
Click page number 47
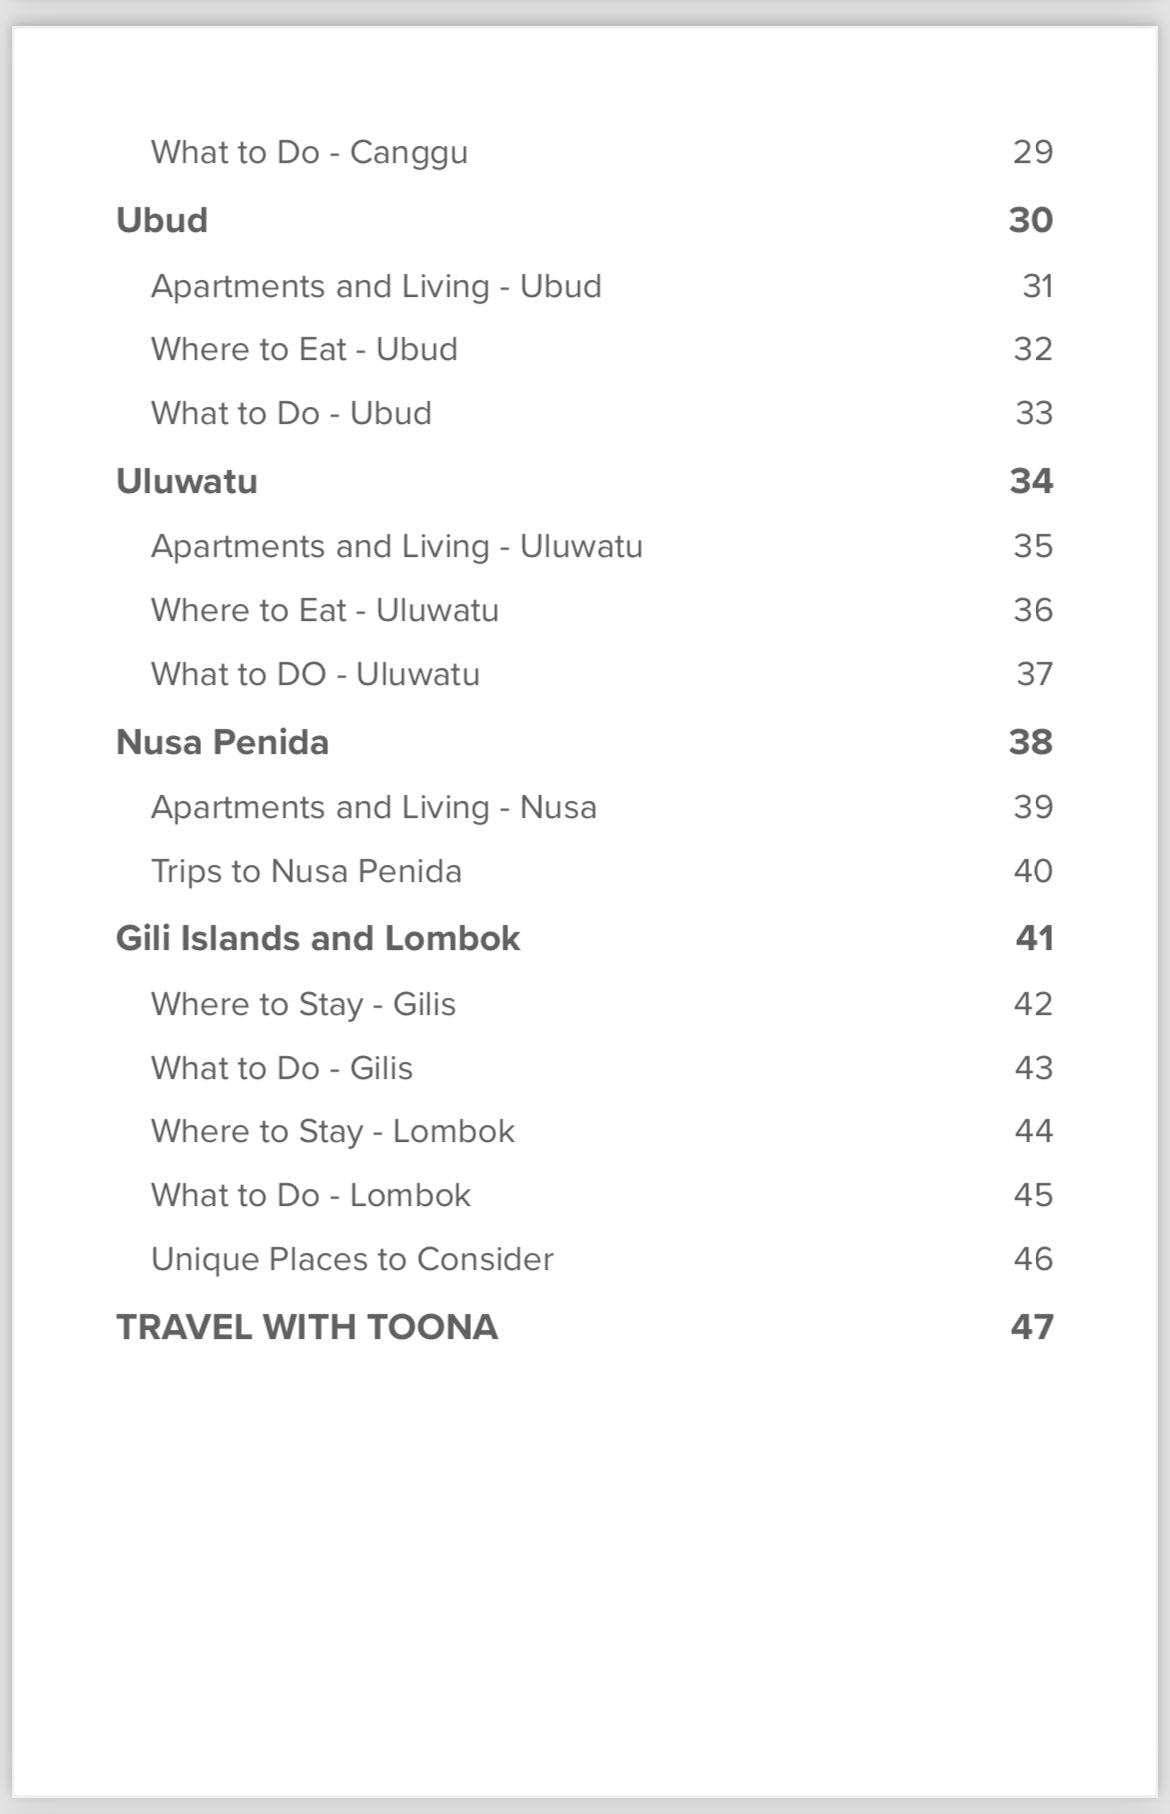point(1032,1327)
